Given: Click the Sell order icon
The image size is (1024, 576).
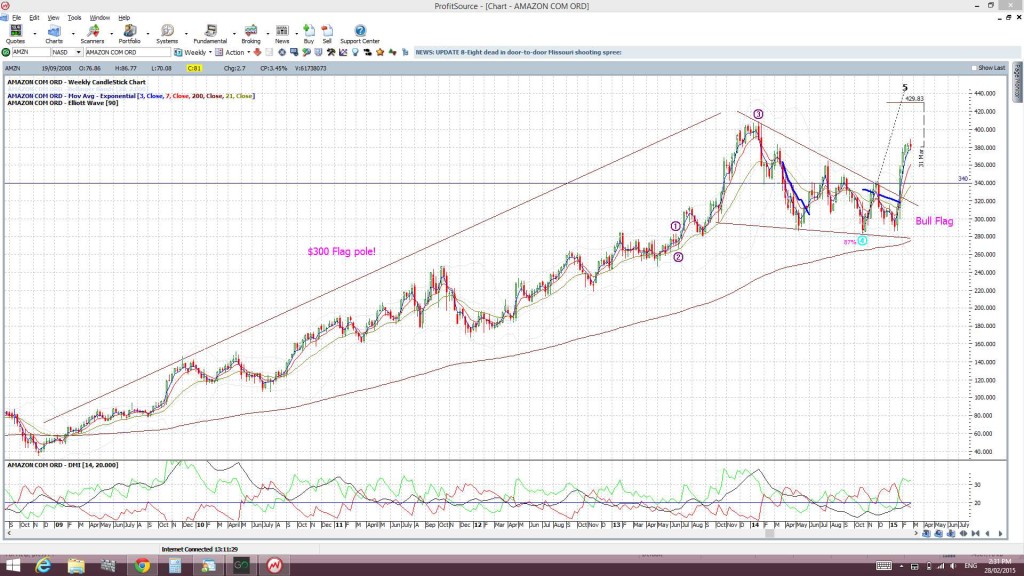Looking at the screenshot, I should [x=327, y=34].
